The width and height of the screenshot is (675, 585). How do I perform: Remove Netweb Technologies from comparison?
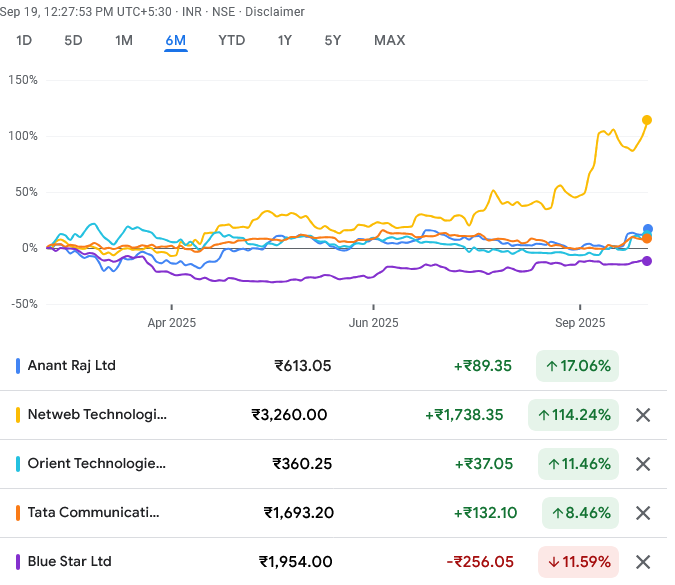(x=643, y=415)
